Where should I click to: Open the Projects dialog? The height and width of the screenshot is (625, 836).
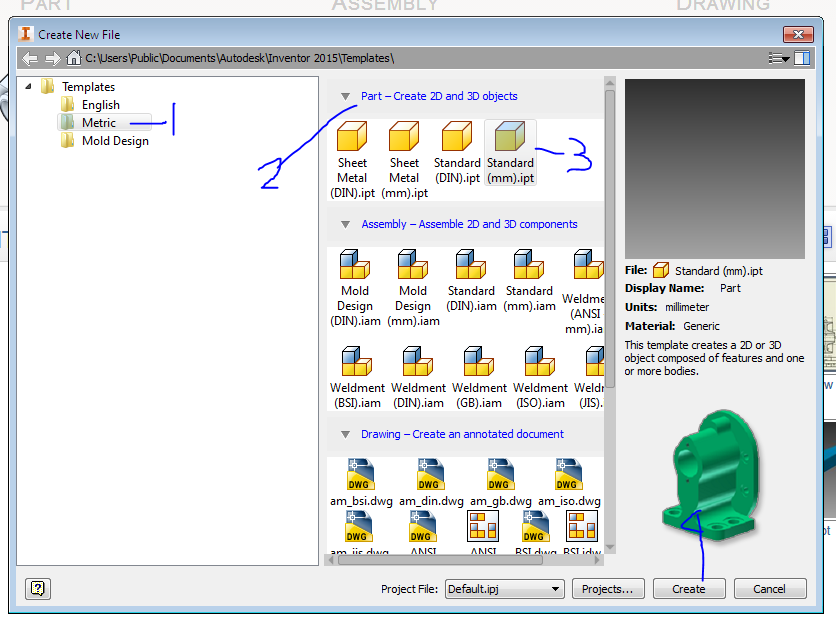pos(608,589)
